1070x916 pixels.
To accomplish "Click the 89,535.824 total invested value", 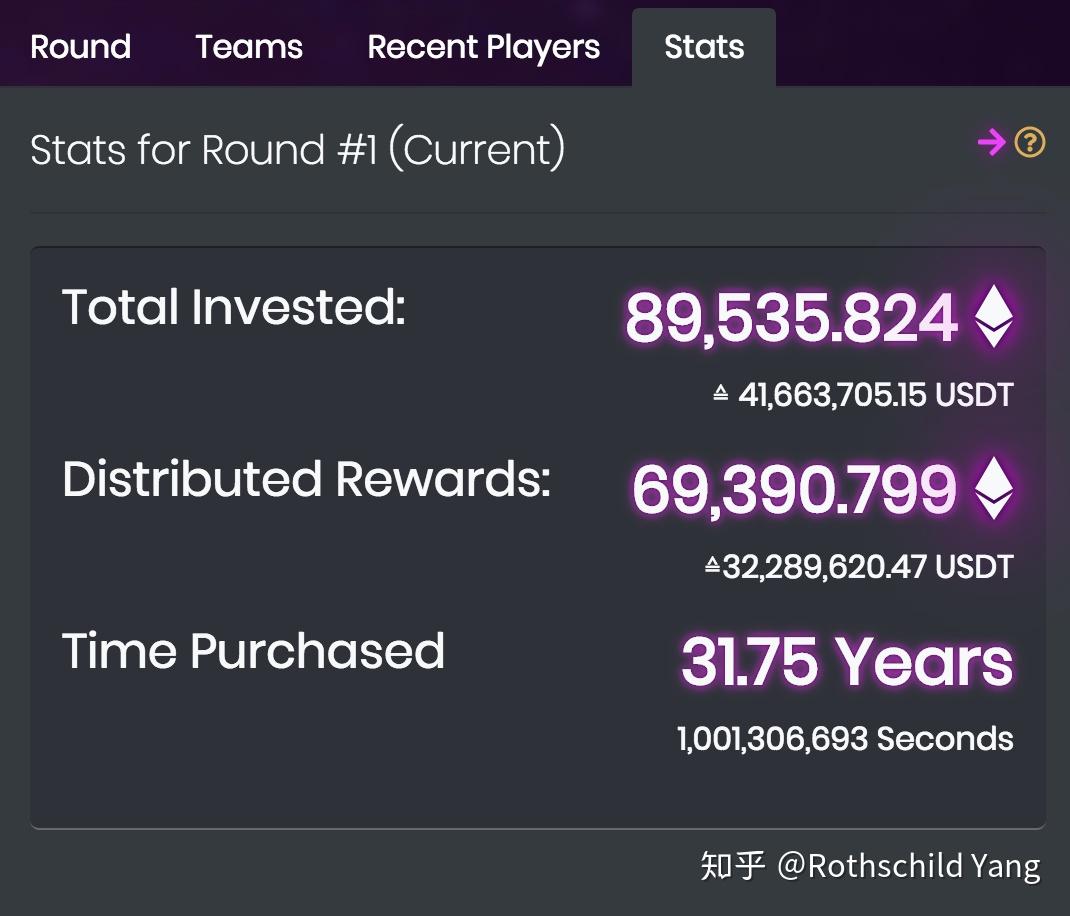I will click(791, 319).
